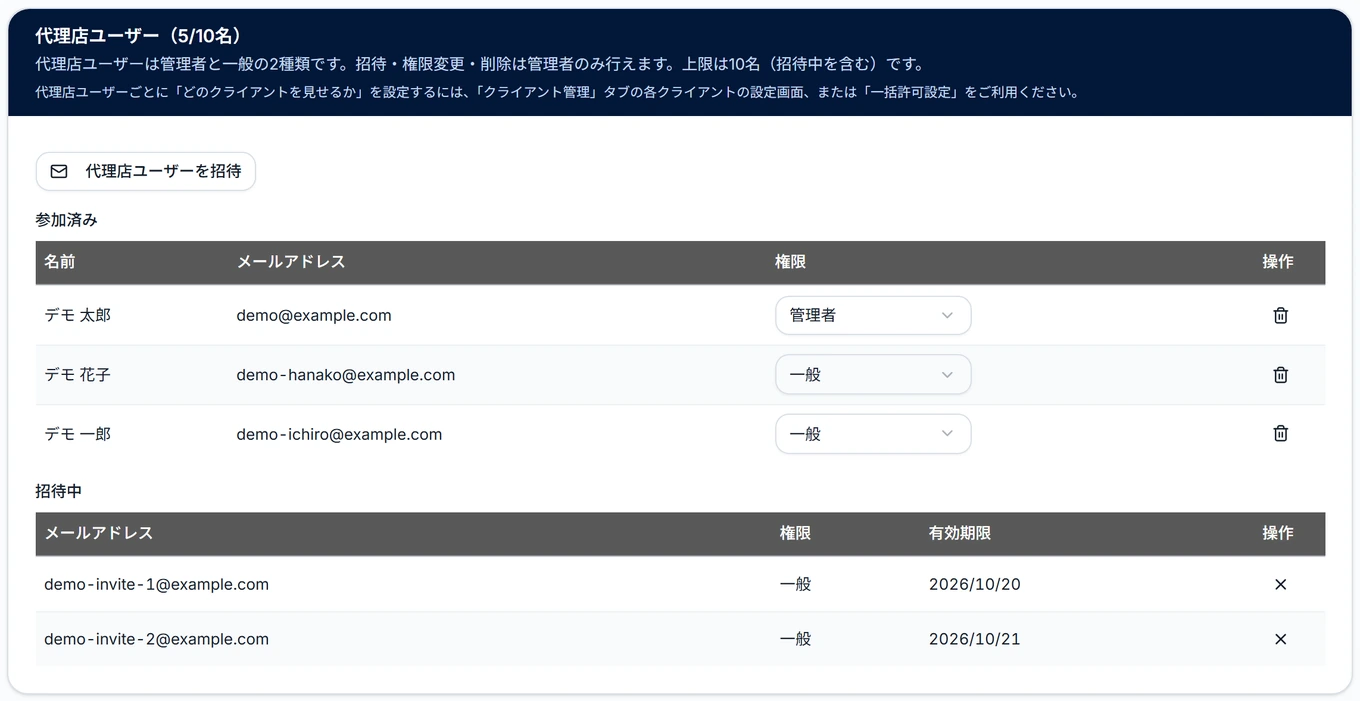Click chevron arrow in 管理者 dropdown
The width and height of the screenshot is (1360, 701).
point(947,315)
